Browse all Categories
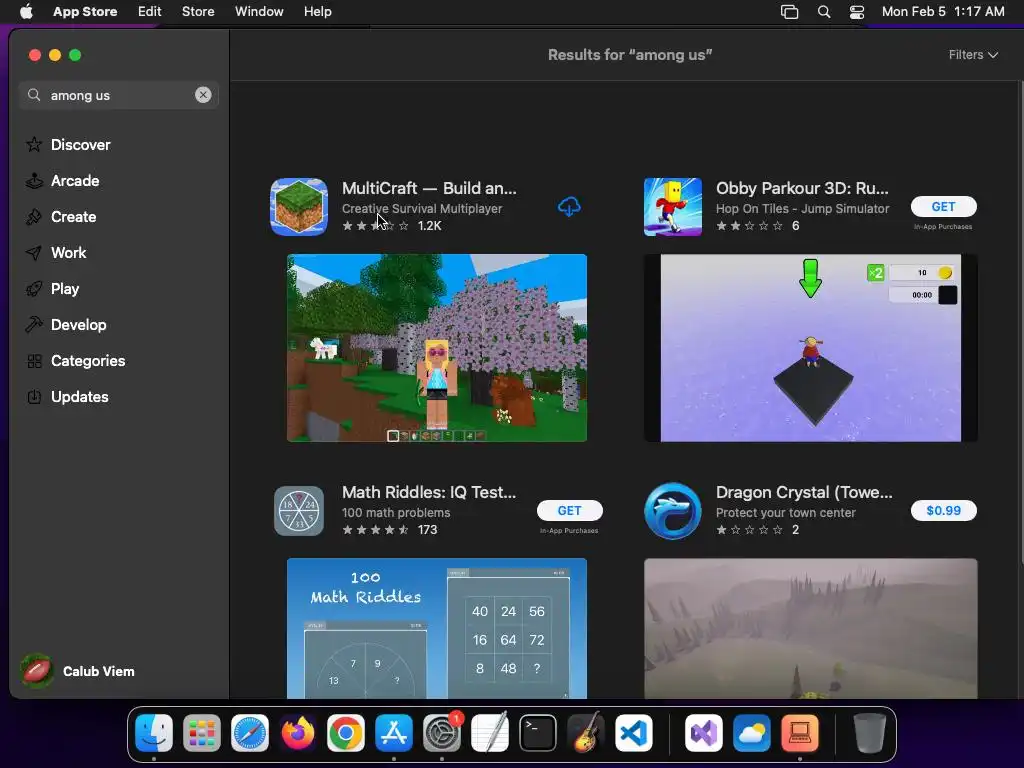Viewport: 1024px width, 768px height. pos(75,360)
